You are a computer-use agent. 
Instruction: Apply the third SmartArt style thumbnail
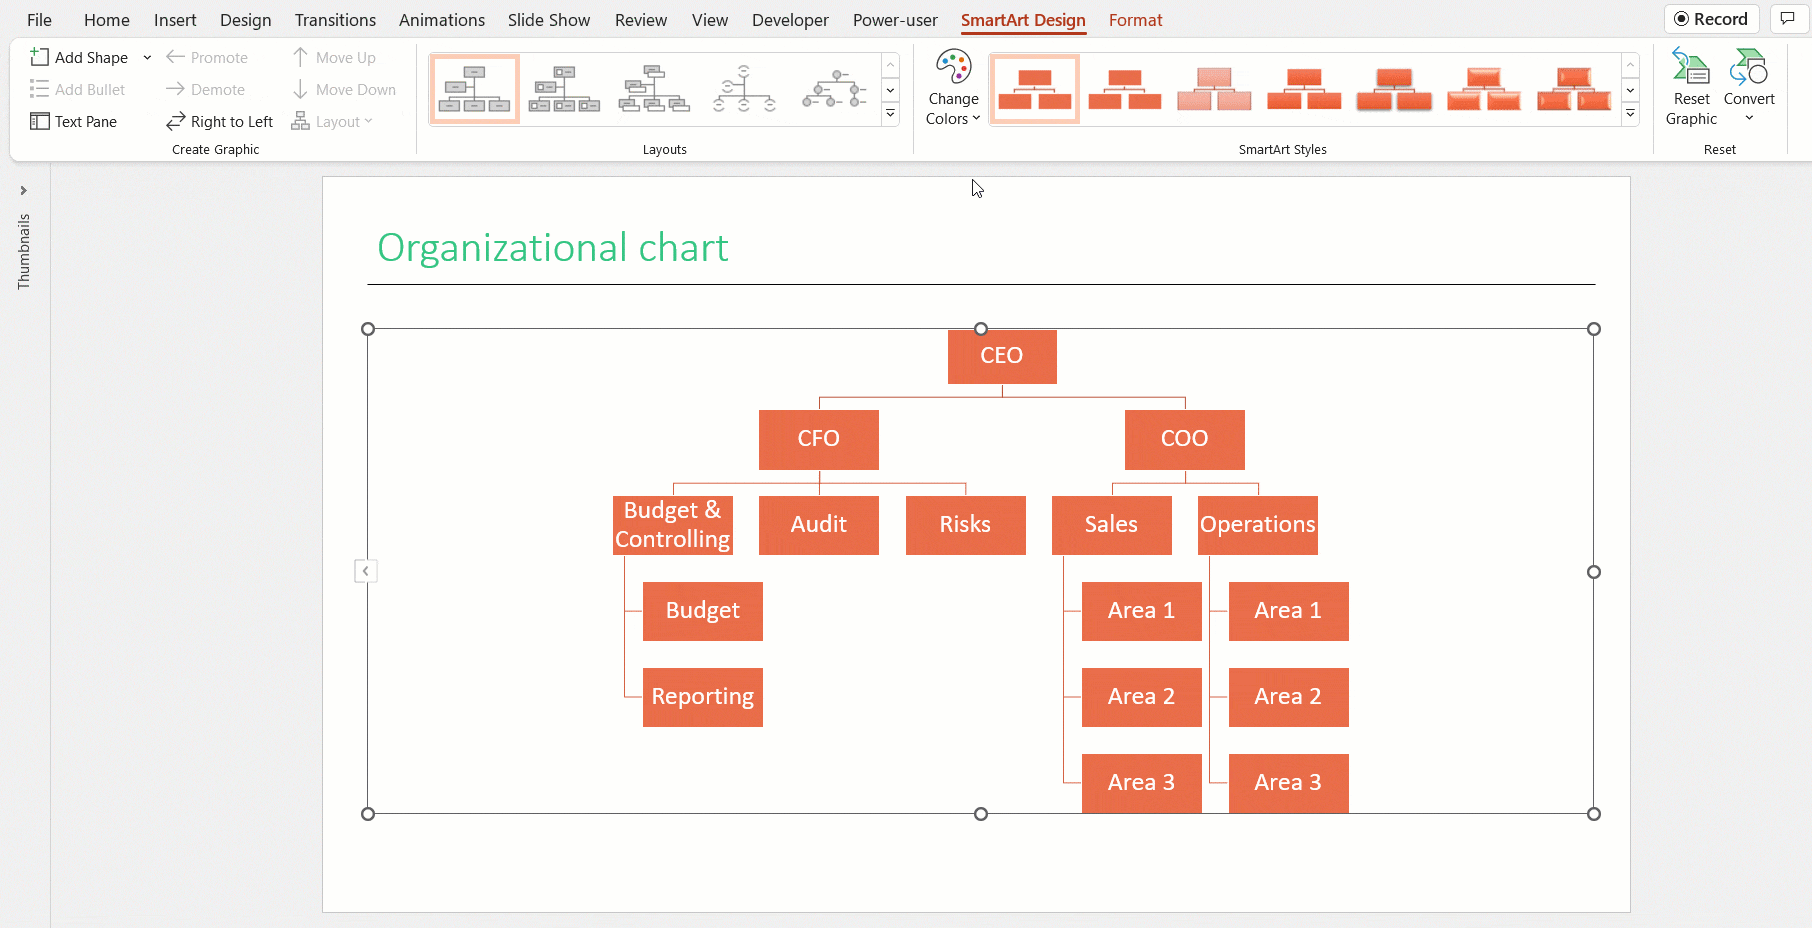pyautogui.click(x=1214, y=89)
